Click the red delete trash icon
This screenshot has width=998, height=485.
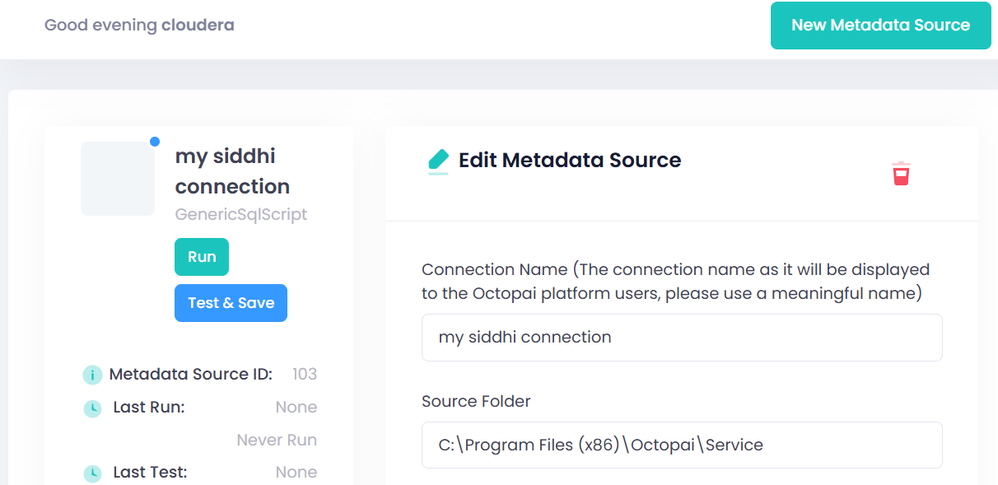coord(901,174)
